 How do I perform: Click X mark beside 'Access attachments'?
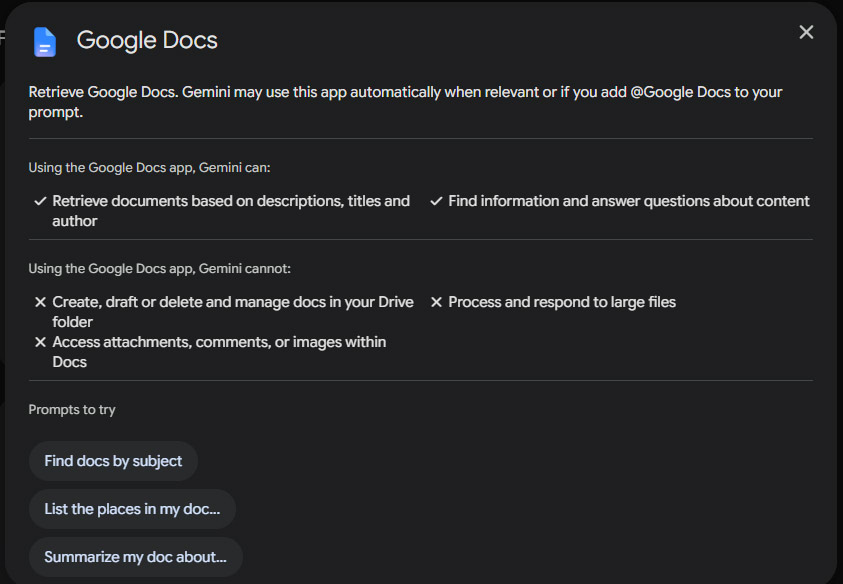point(40,342)
